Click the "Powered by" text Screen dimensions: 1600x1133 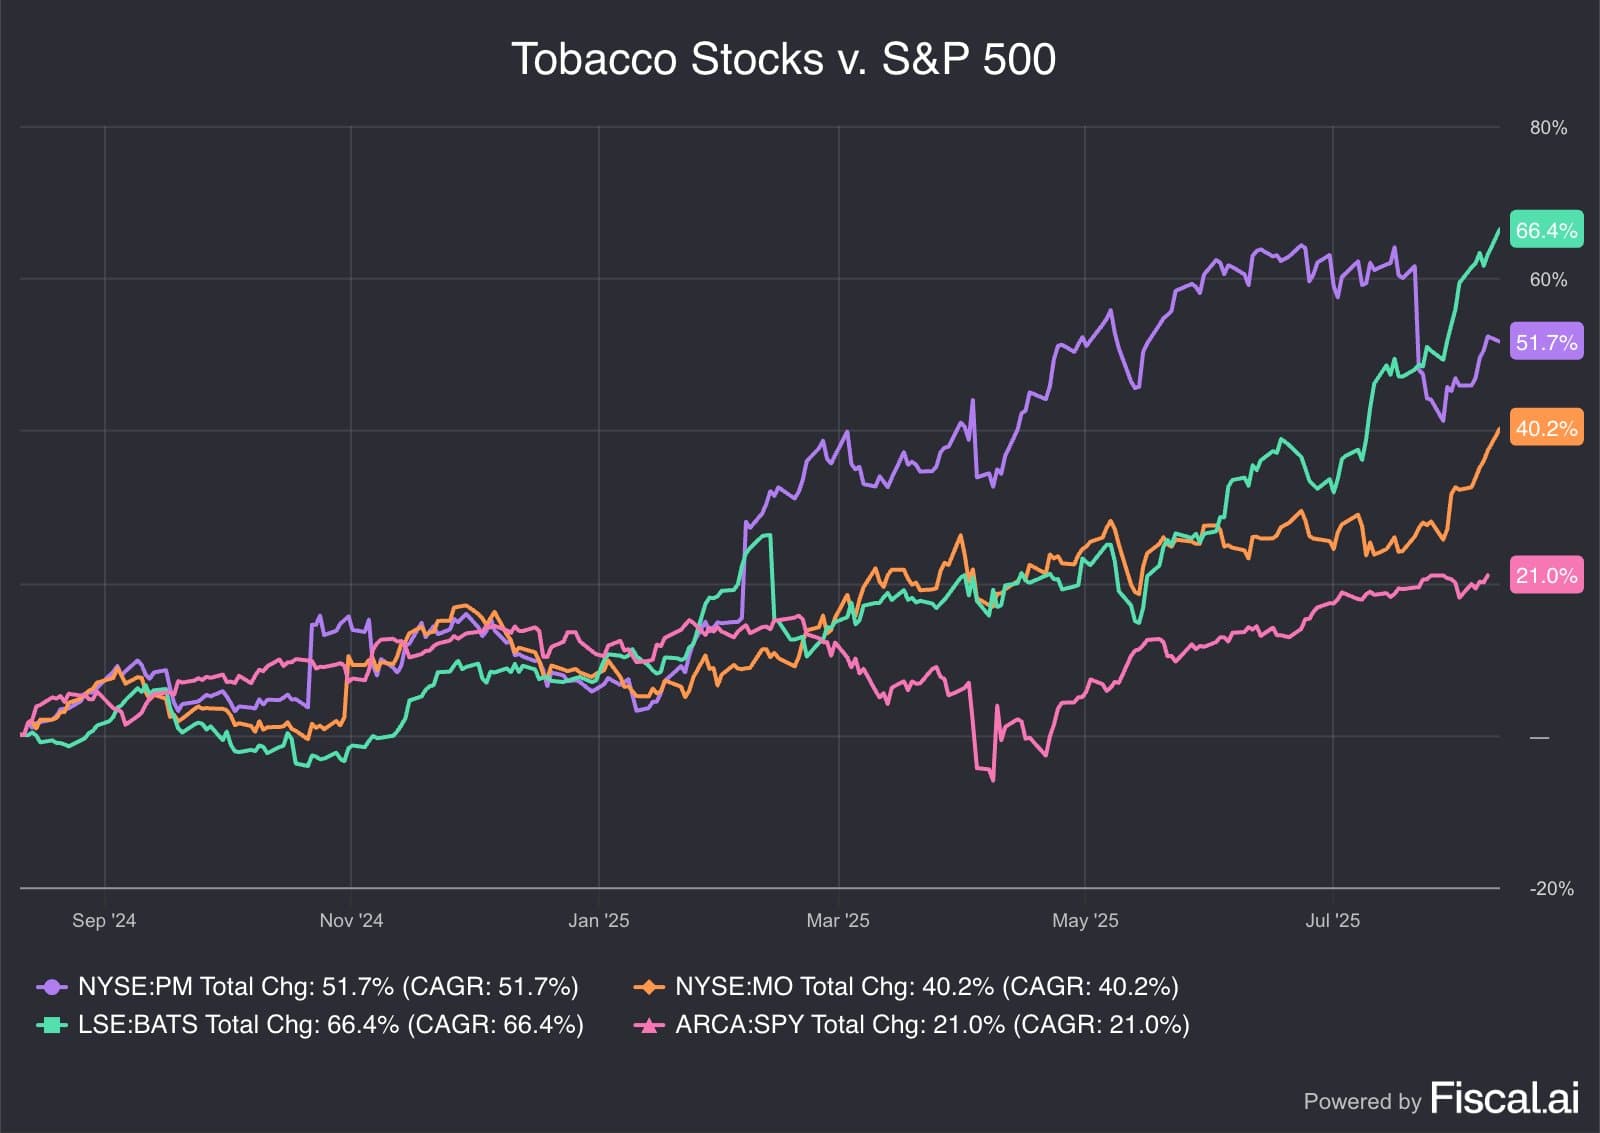click(x=1362, y=1101)
